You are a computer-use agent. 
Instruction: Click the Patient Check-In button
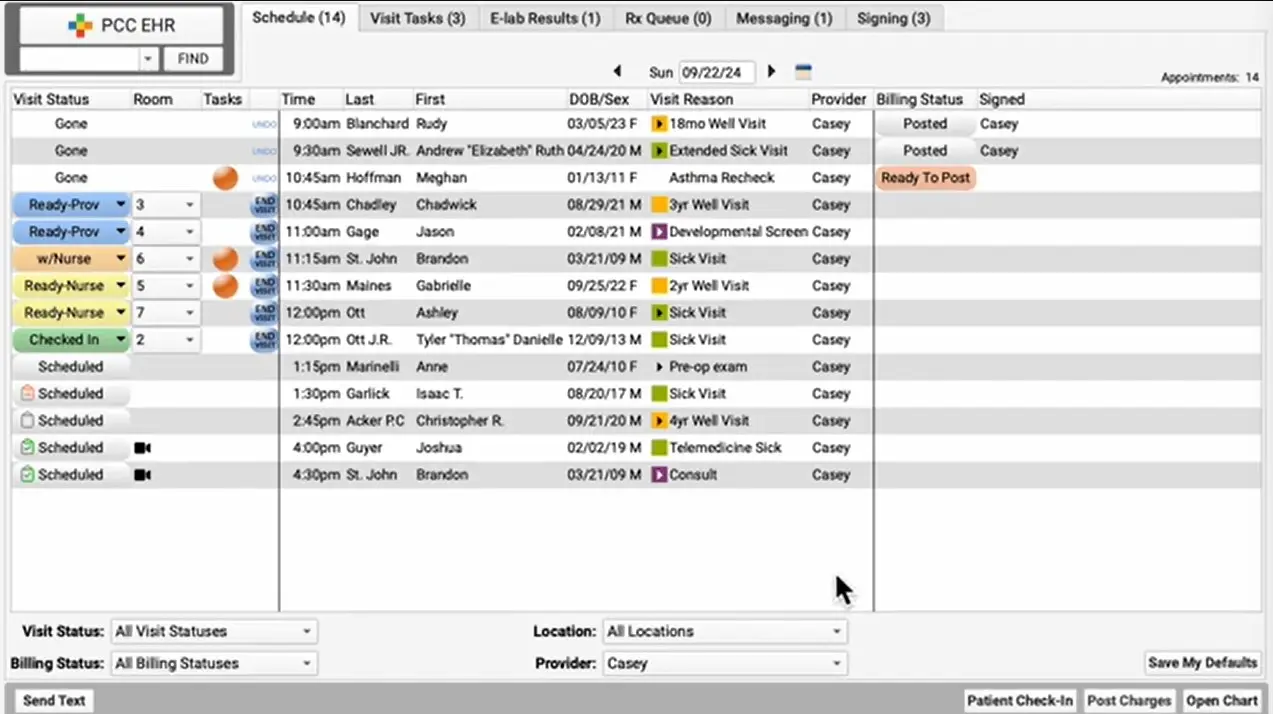(1019, 700)
